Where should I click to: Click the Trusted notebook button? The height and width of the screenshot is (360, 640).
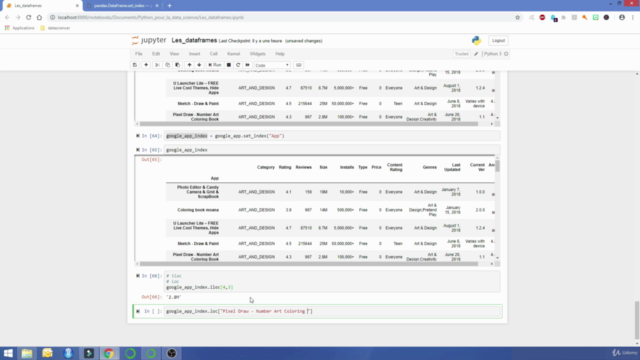click(462, 54)
